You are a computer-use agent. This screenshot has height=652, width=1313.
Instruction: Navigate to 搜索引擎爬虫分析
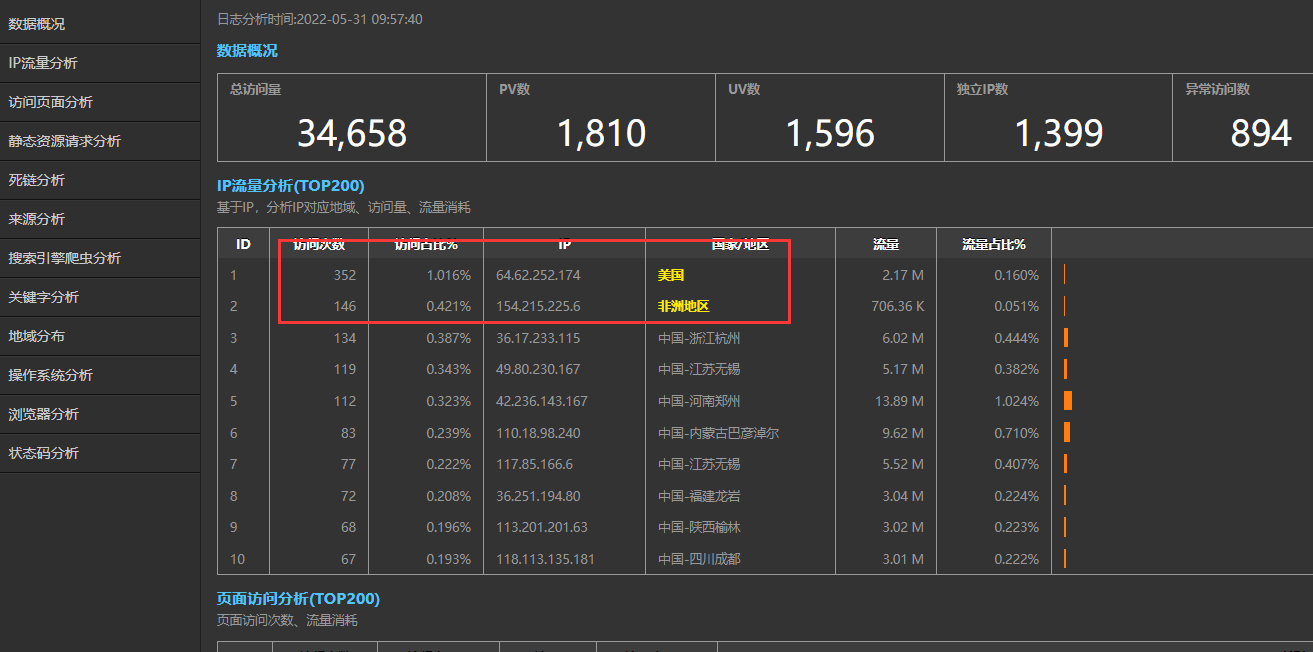click(x=65, y=258)
